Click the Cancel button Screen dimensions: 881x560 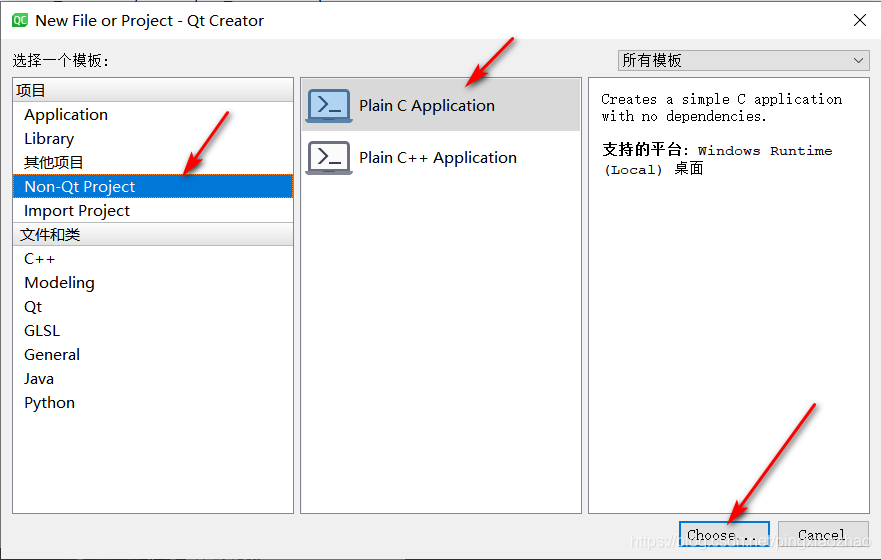tap(823, 535)
